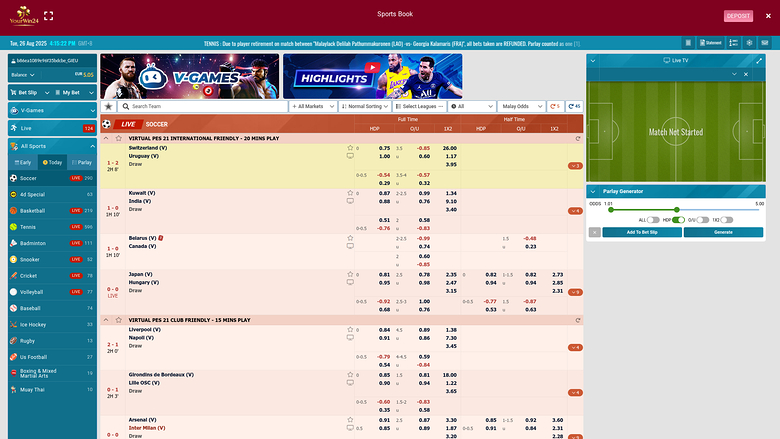780x439 pixels.
Task: Collapse Virtual PES 21 Club Friendly league
Action: 105,320
